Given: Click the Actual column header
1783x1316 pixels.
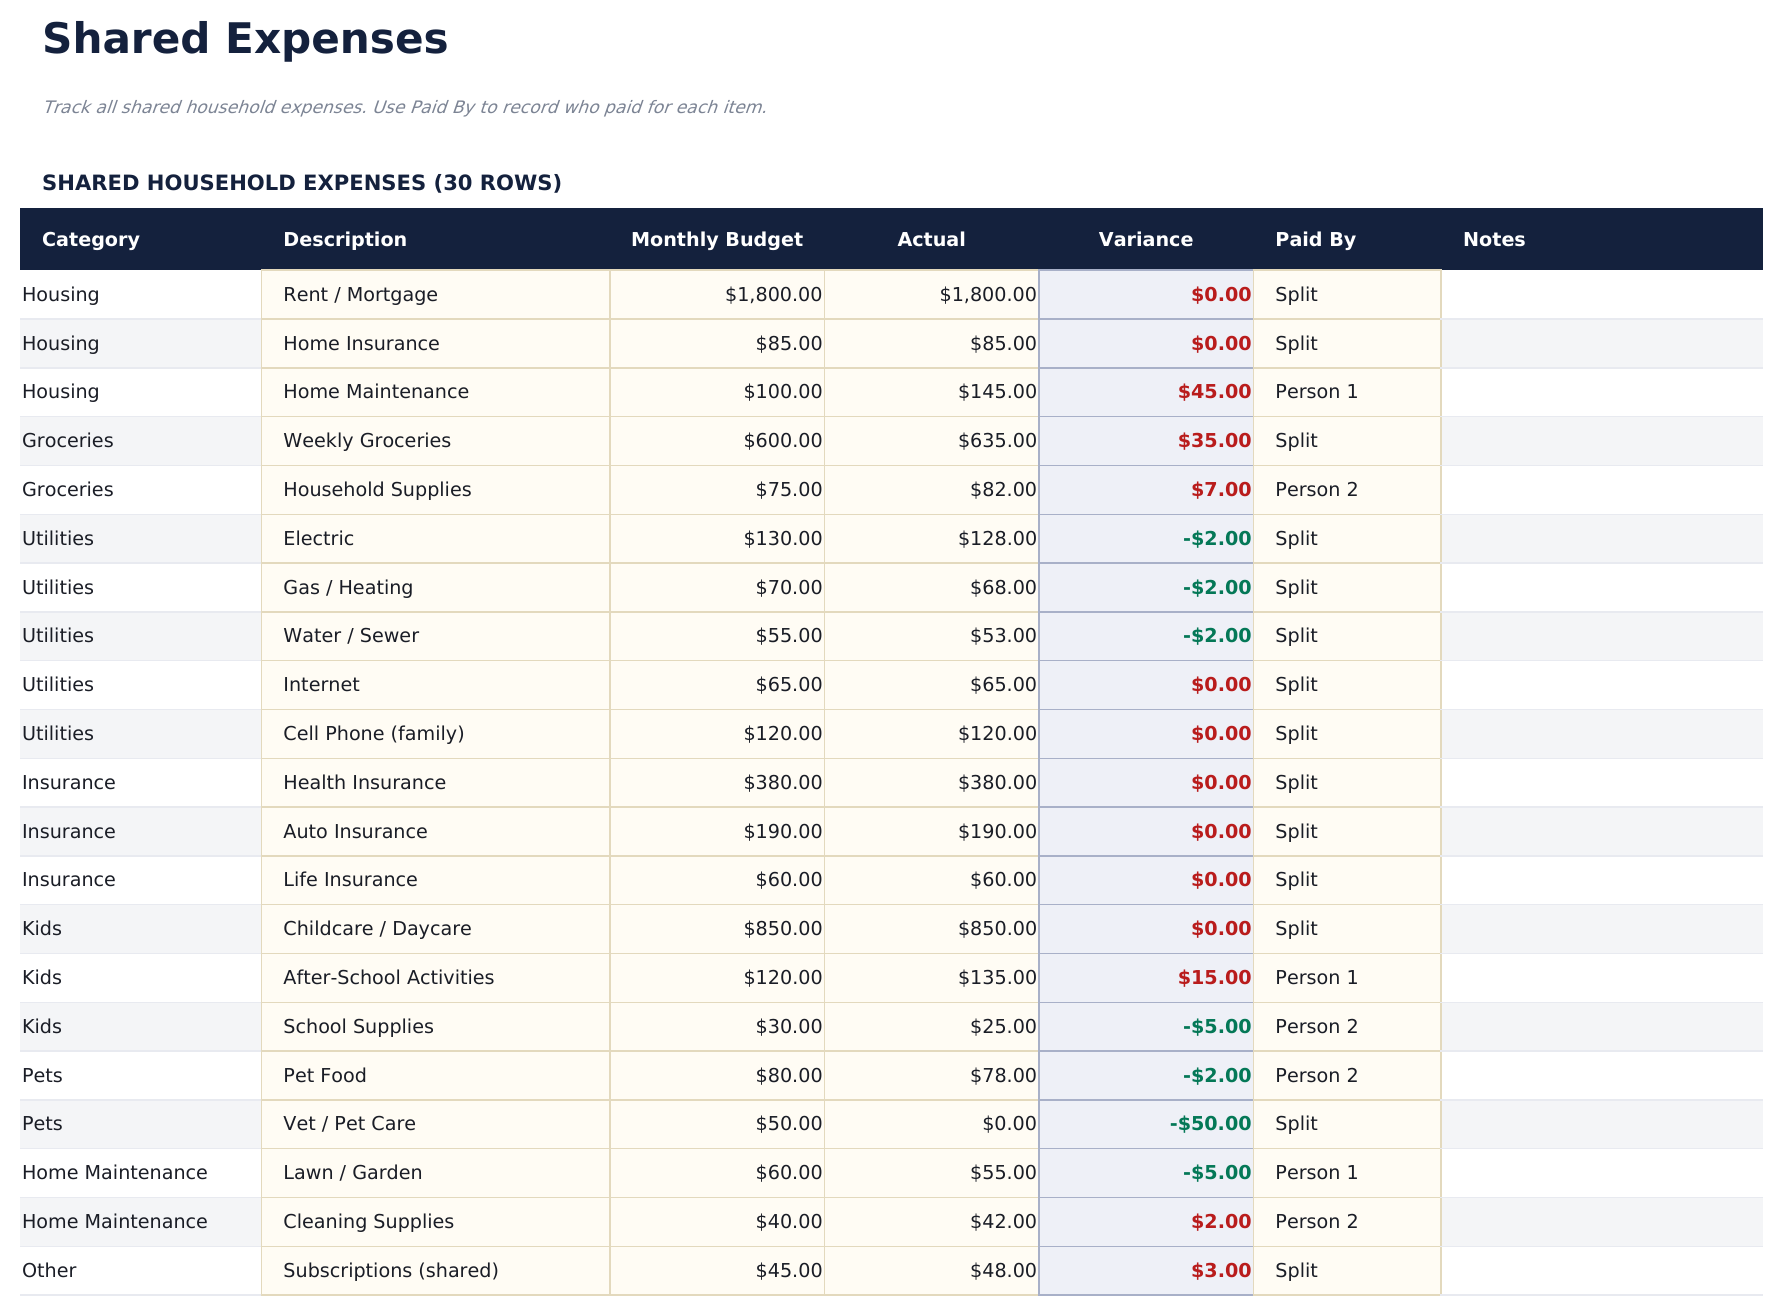Looking at the screenshot, I should 931,239.
